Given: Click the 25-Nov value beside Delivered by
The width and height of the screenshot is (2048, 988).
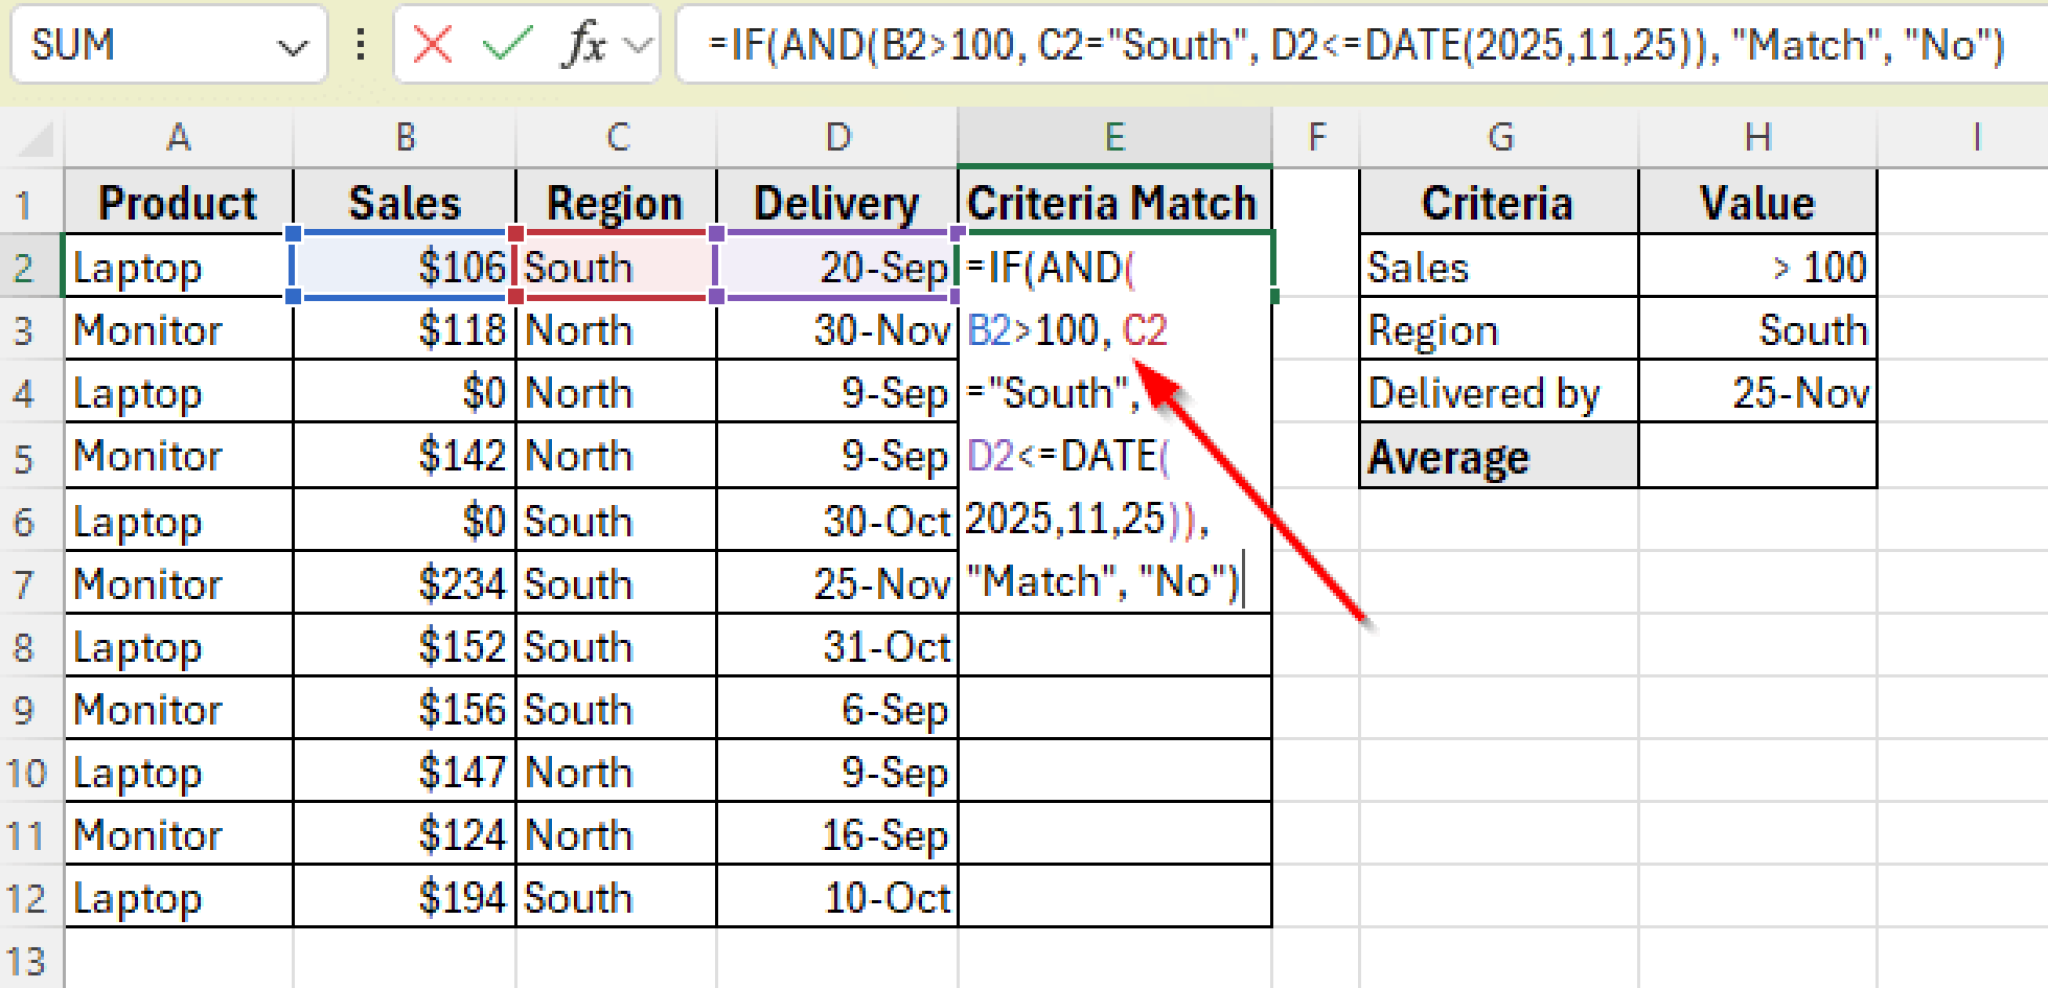Looking at the screenshot, I should click(x=1757, y=392).
